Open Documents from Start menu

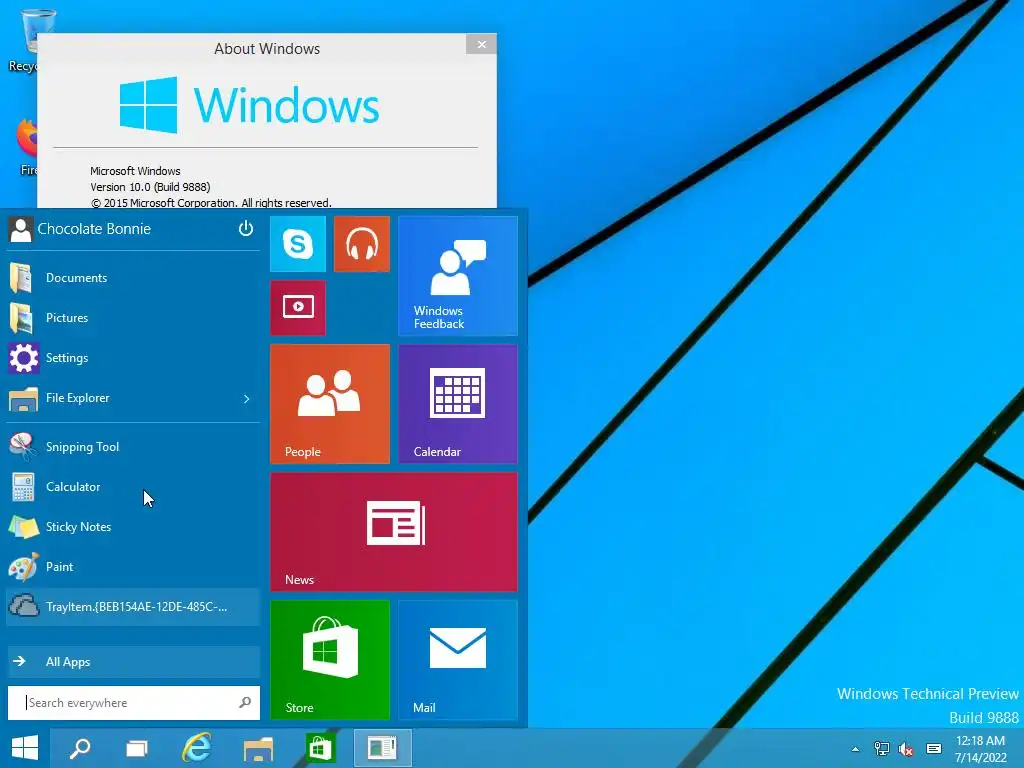[x=133, y=278]
